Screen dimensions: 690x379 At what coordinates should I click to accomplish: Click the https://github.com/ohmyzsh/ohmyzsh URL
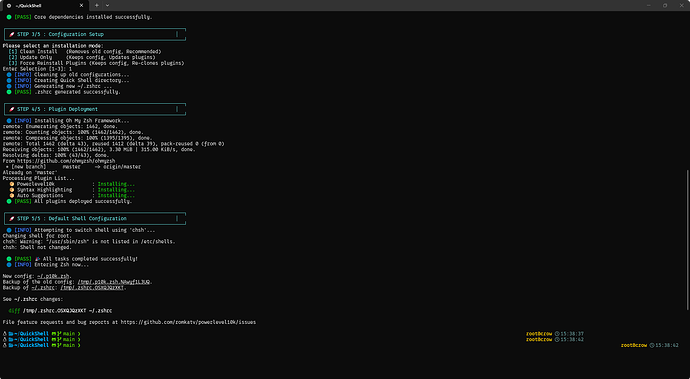(x=66, y=161)
